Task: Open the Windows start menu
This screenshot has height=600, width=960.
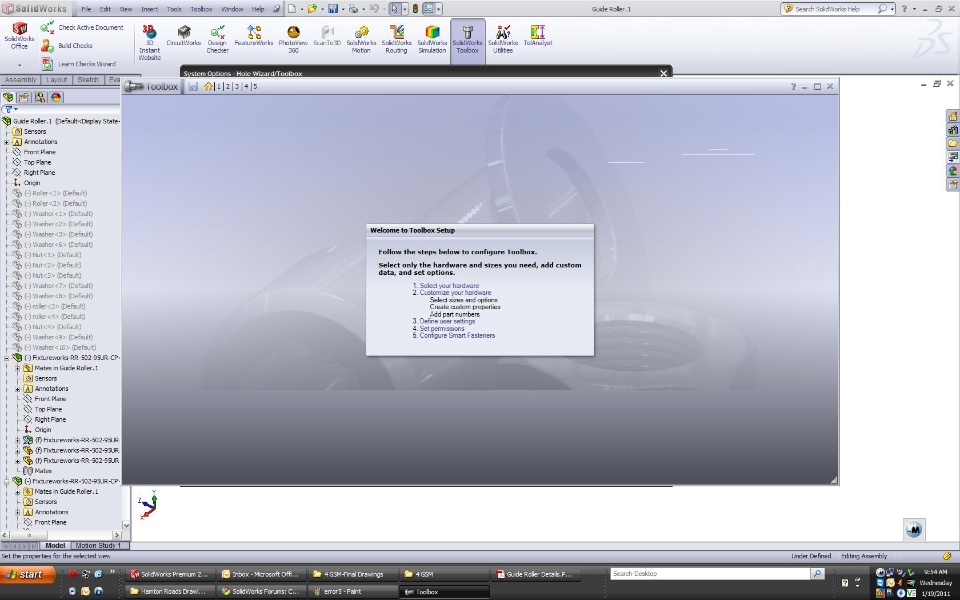Action: [x=28, y=574]
